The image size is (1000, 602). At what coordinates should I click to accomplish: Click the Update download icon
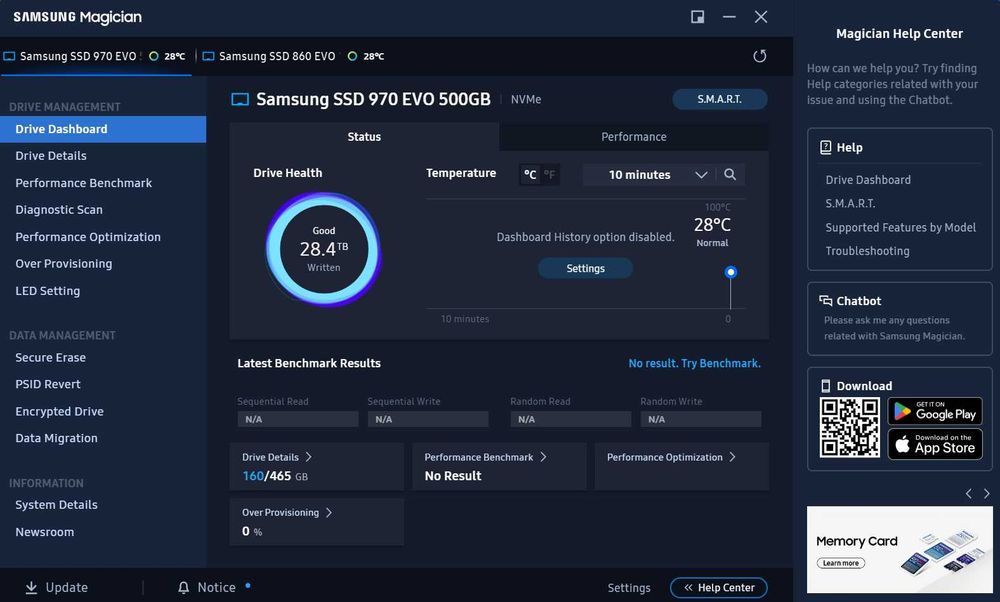(31, 587)
